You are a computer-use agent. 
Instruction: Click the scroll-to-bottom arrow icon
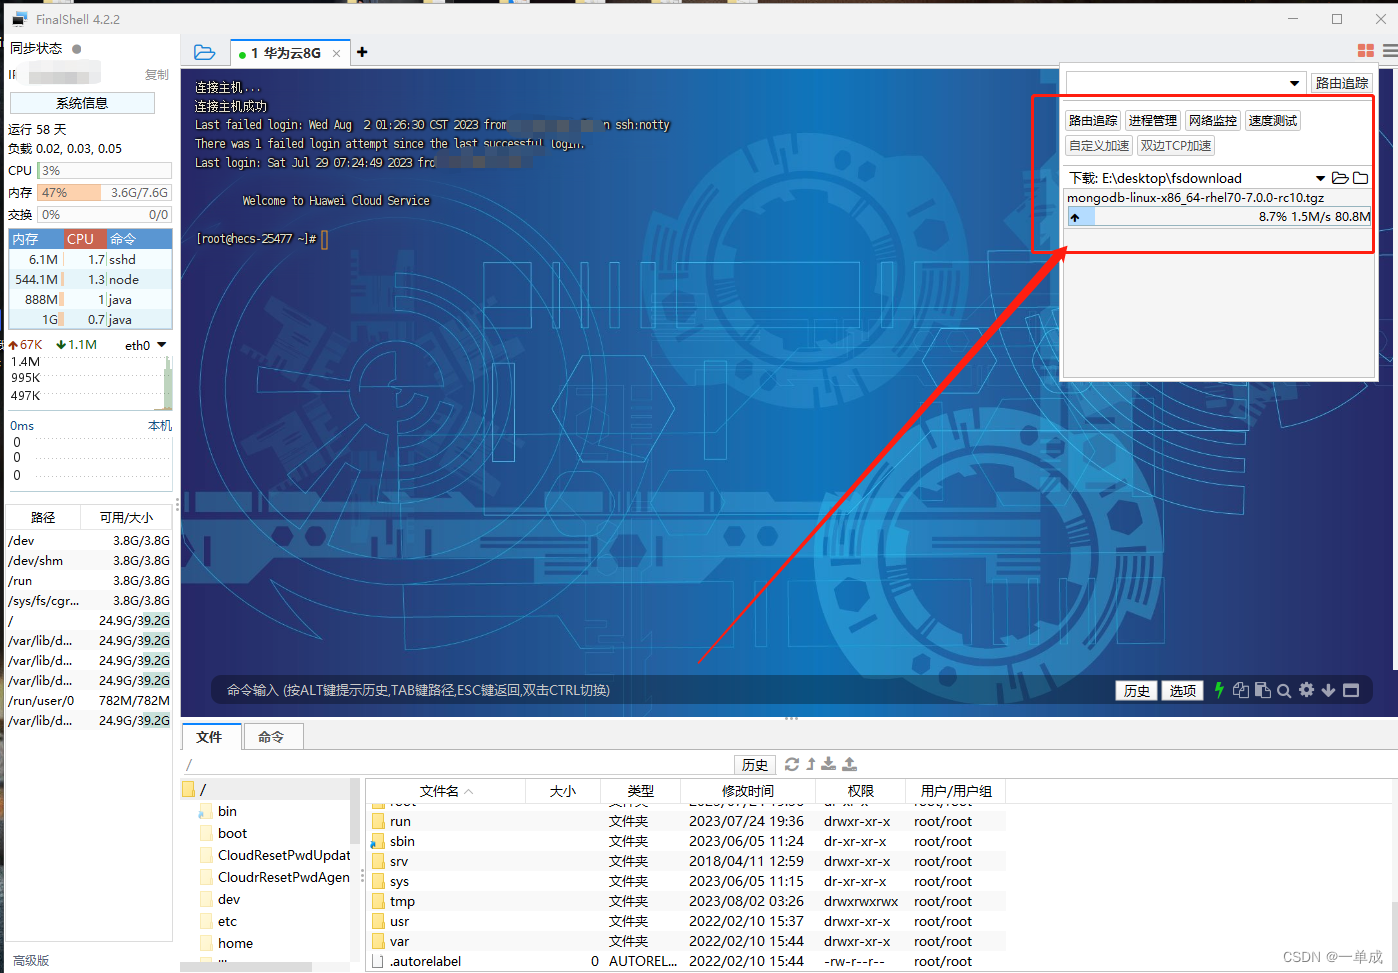coord(1328,690)
